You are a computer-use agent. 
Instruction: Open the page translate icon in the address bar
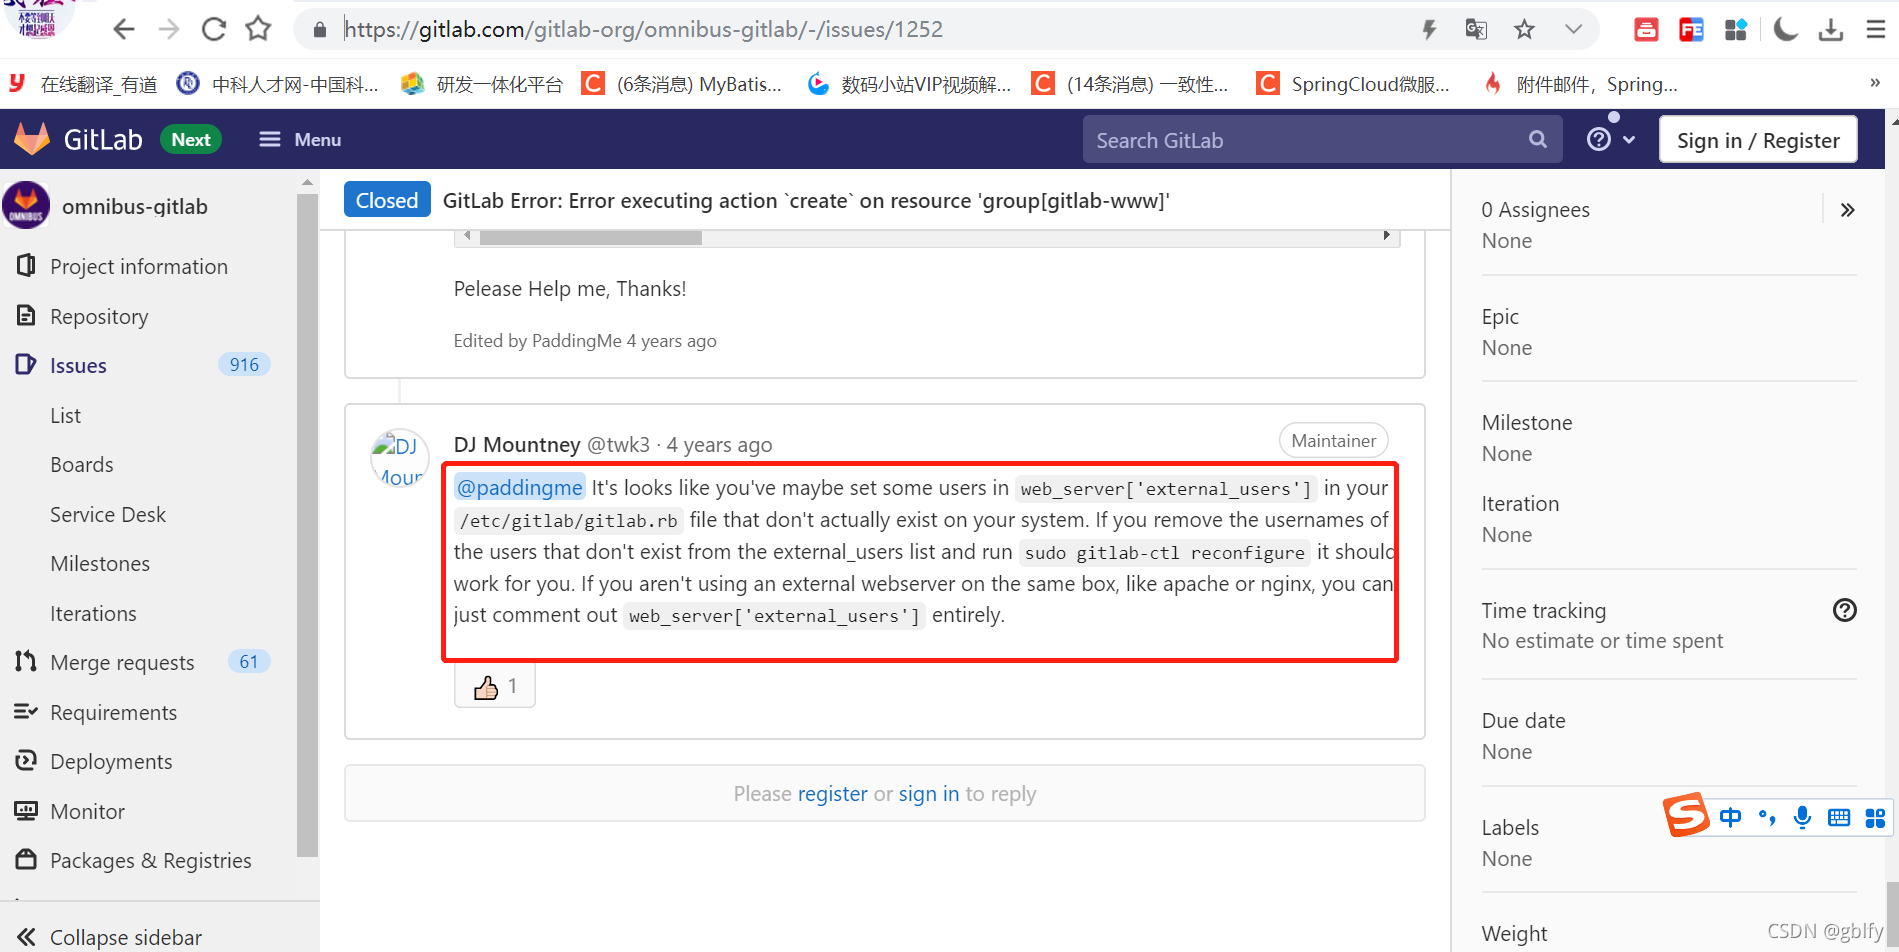pos(1476,30)
